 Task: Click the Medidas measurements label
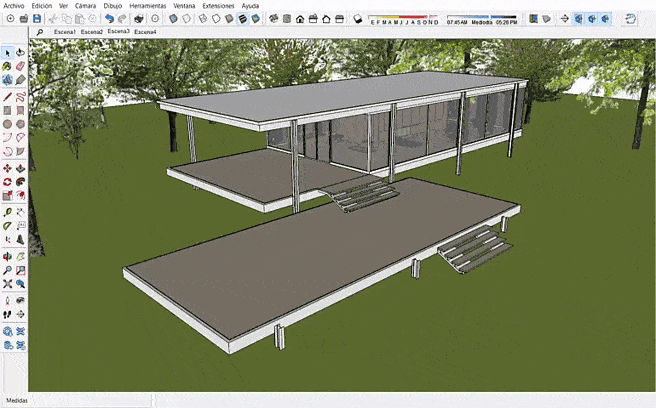(x=17, y=400)
